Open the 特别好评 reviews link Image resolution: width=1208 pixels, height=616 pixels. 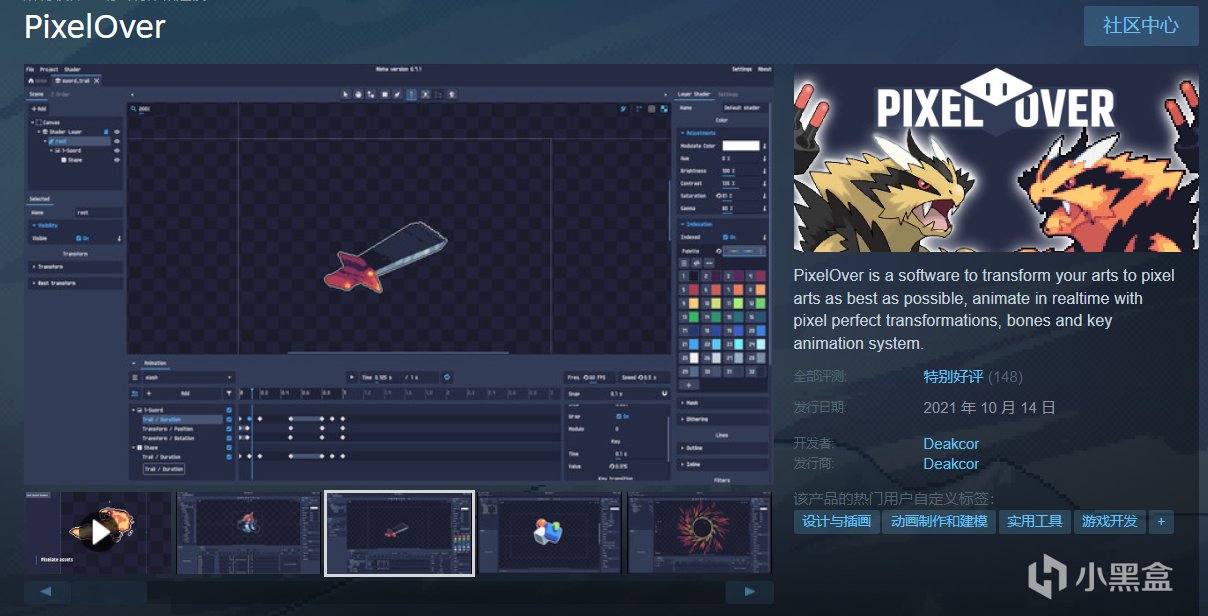[953, 377]
